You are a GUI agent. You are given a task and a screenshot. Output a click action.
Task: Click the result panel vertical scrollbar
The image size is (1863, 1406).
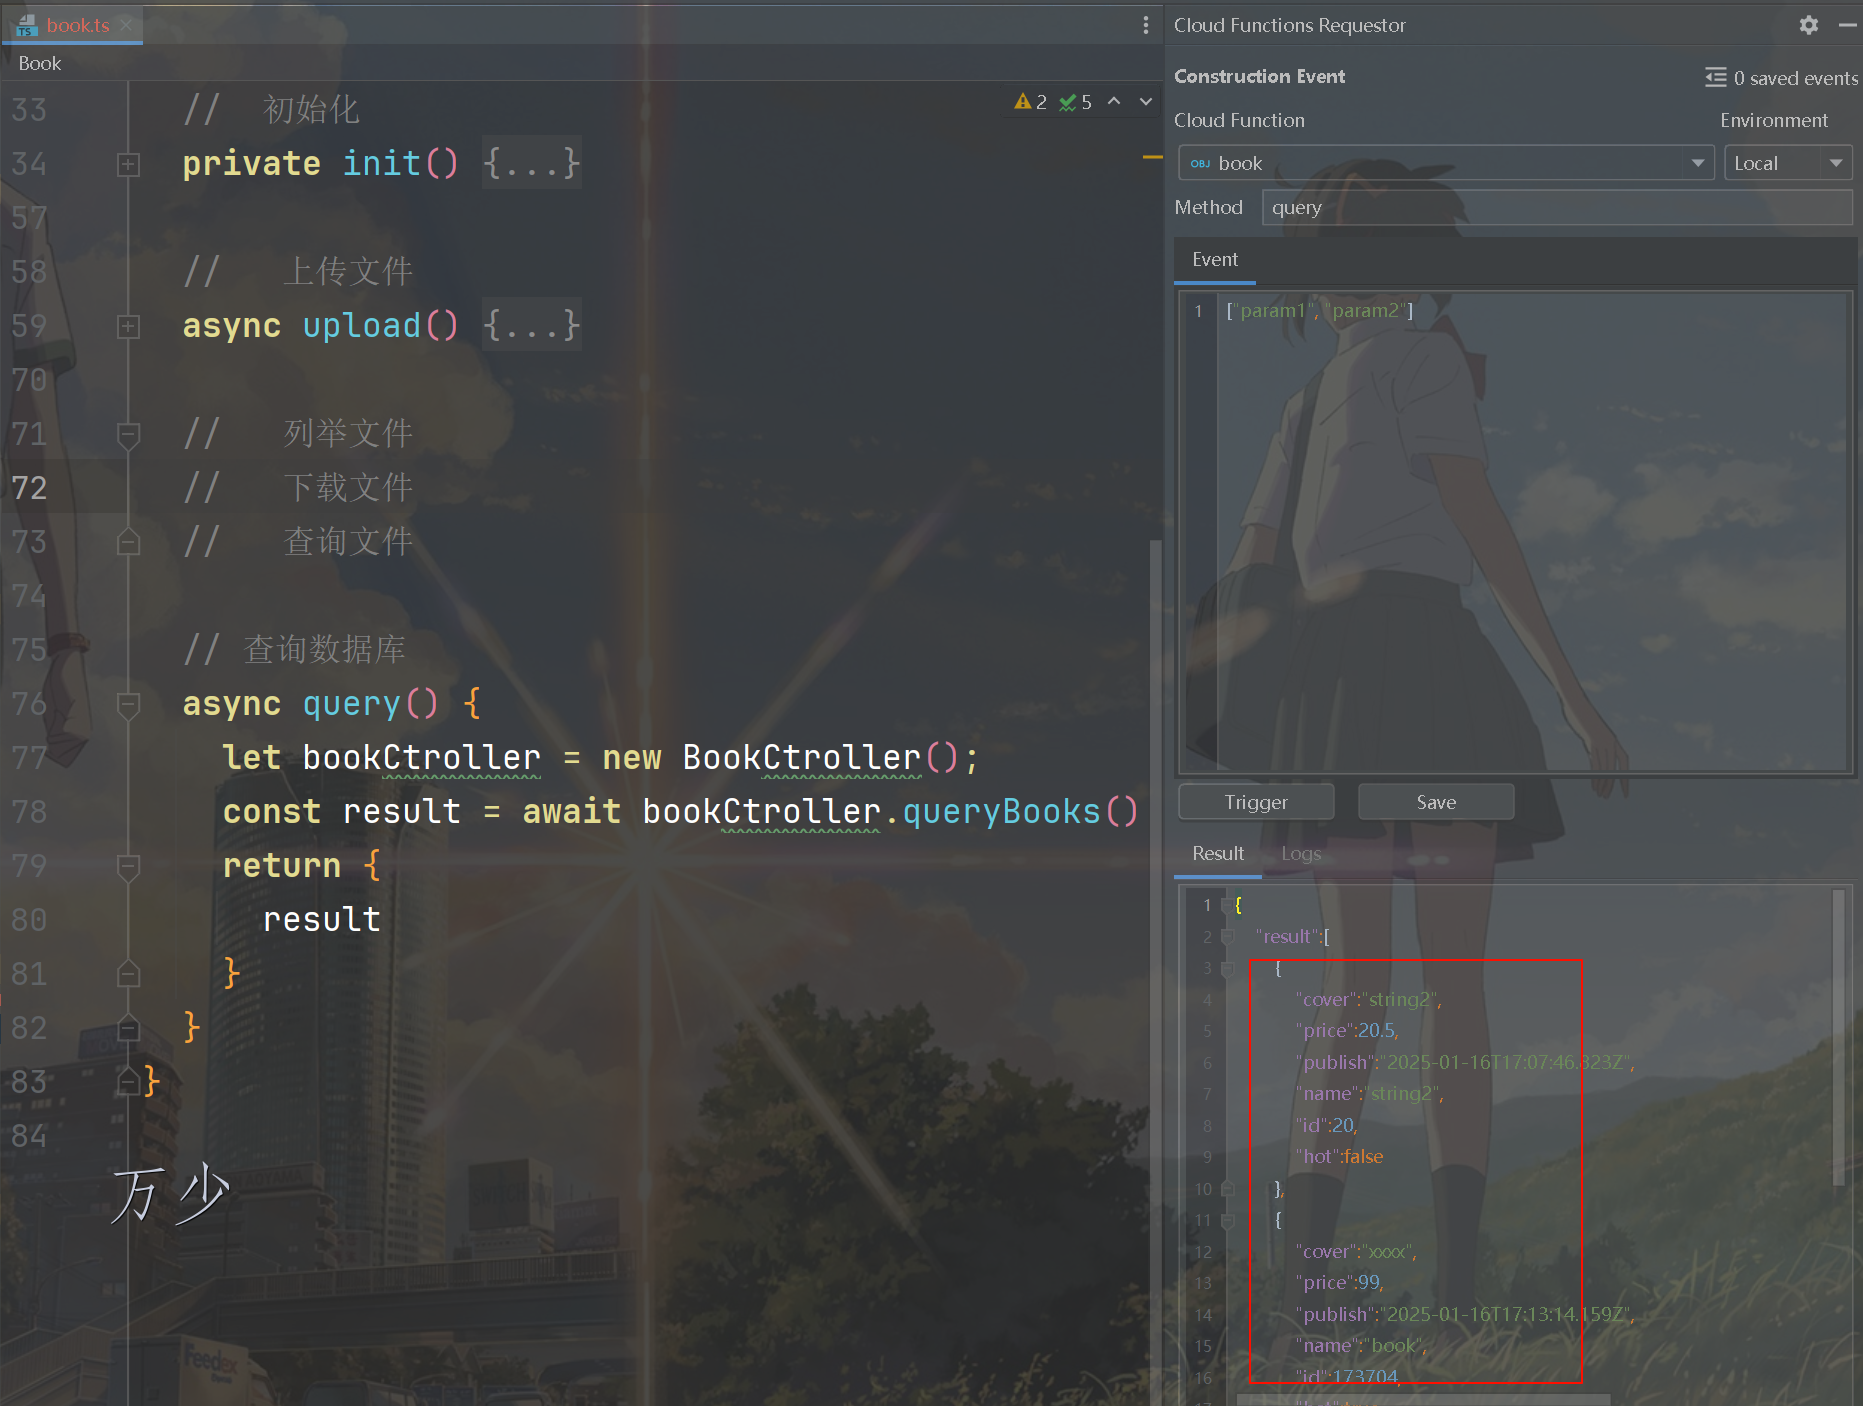(x=1838, y=1037)
